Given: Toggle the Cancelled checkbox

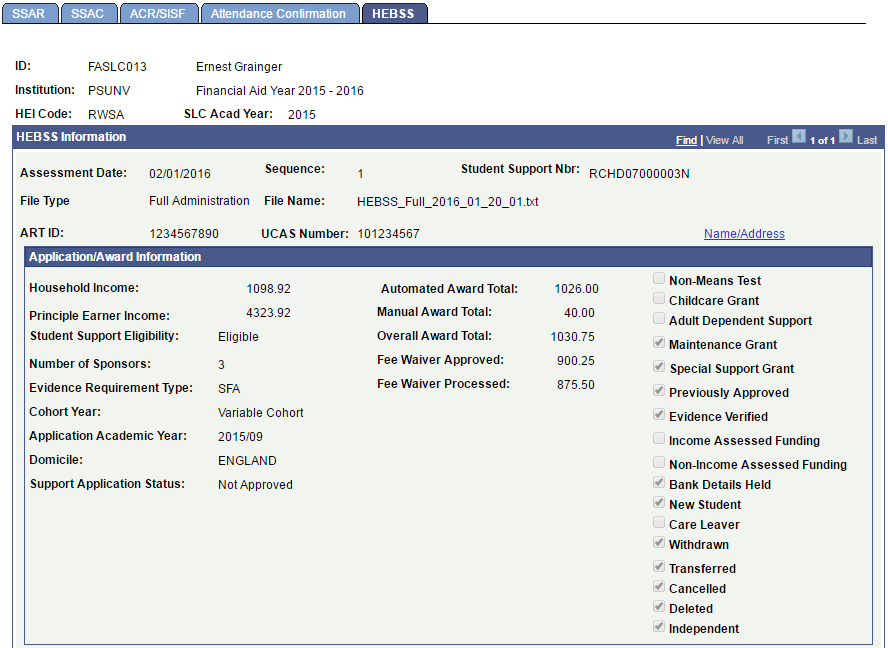Looking at the screenshot, I should (659, 586).
